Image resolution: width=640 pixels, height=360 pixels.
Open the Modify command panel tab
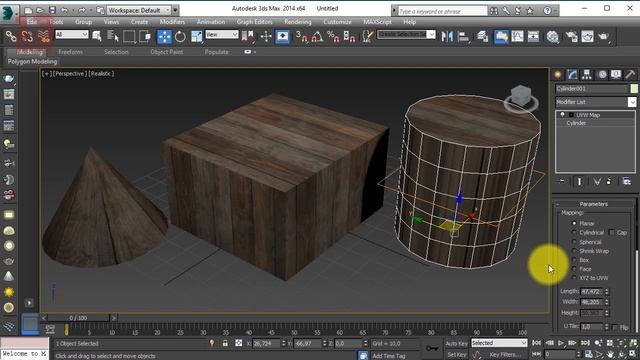[x=572, y=74]
